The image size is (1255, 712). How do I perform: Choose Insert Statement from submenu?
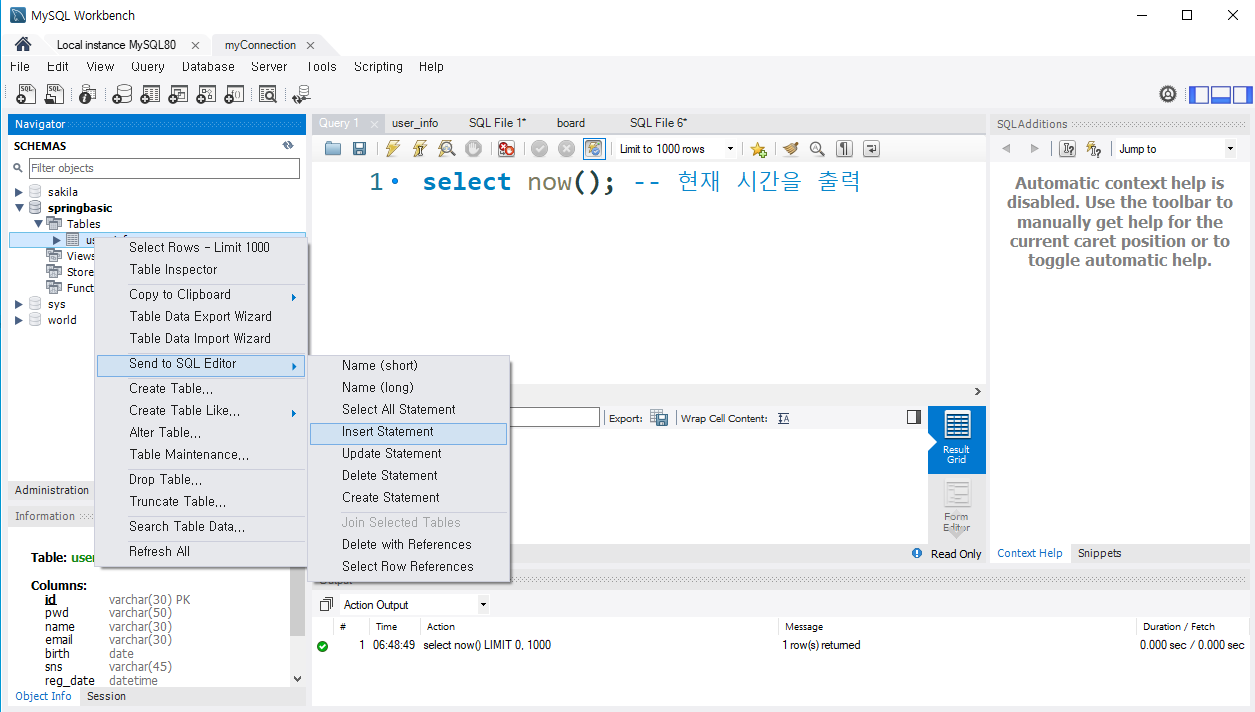point(409,432)
